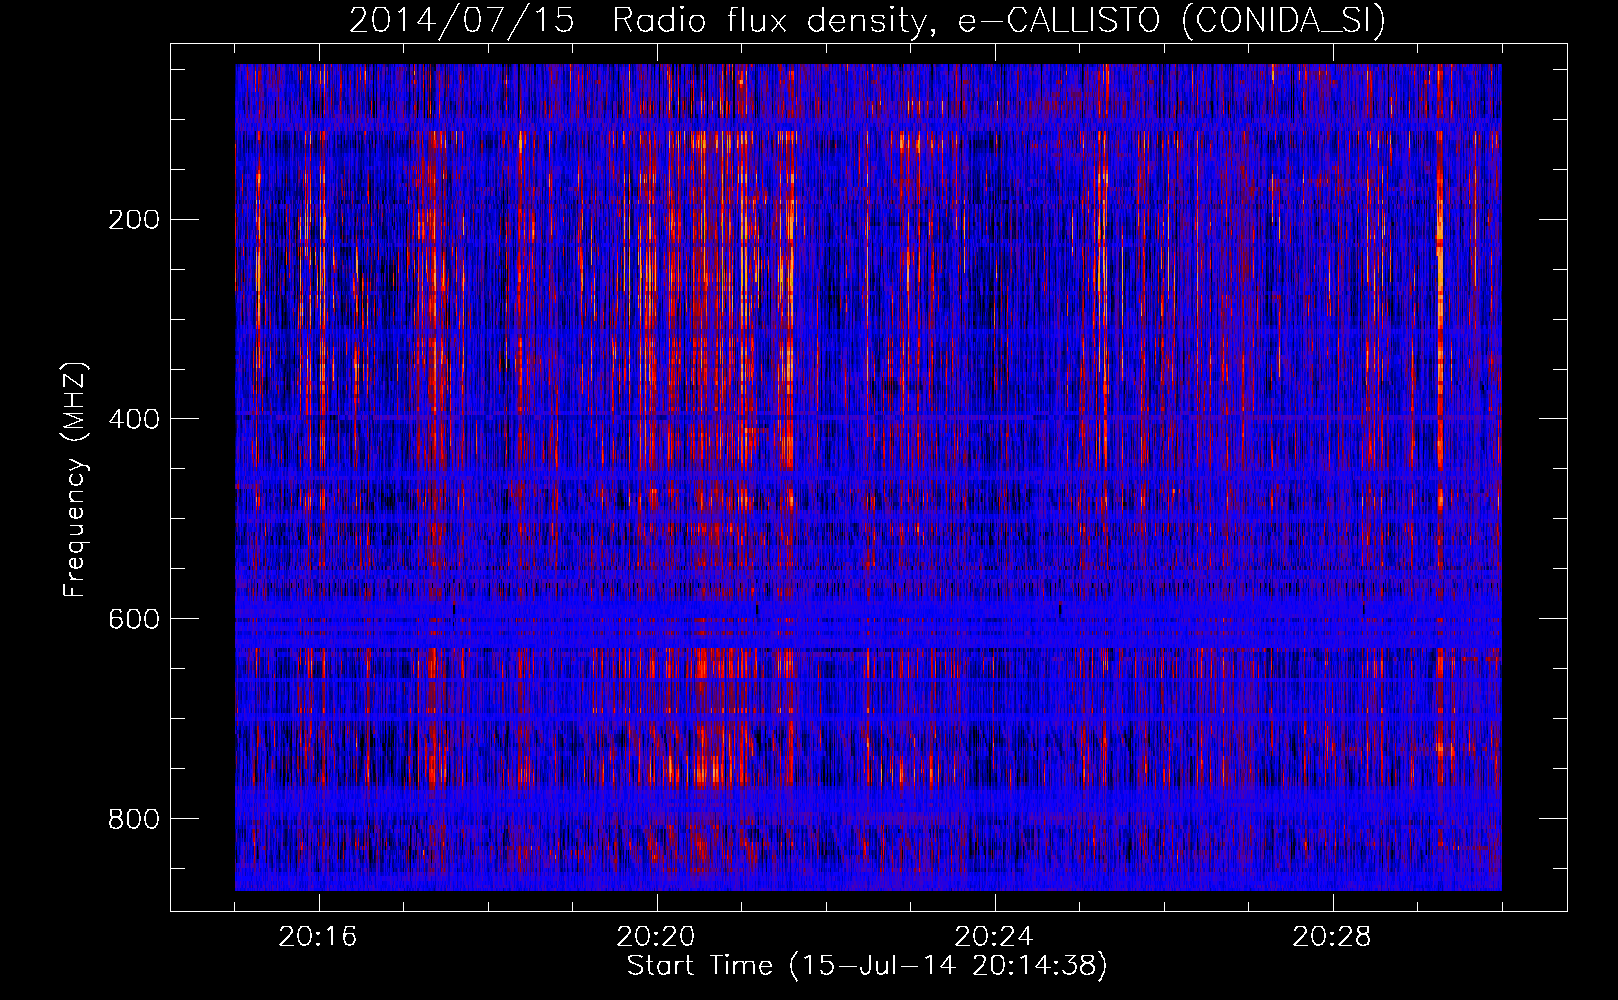Click the 800 frequency tick label
The height and width of the screenshot is (1000, 1618).
(134, 819)
